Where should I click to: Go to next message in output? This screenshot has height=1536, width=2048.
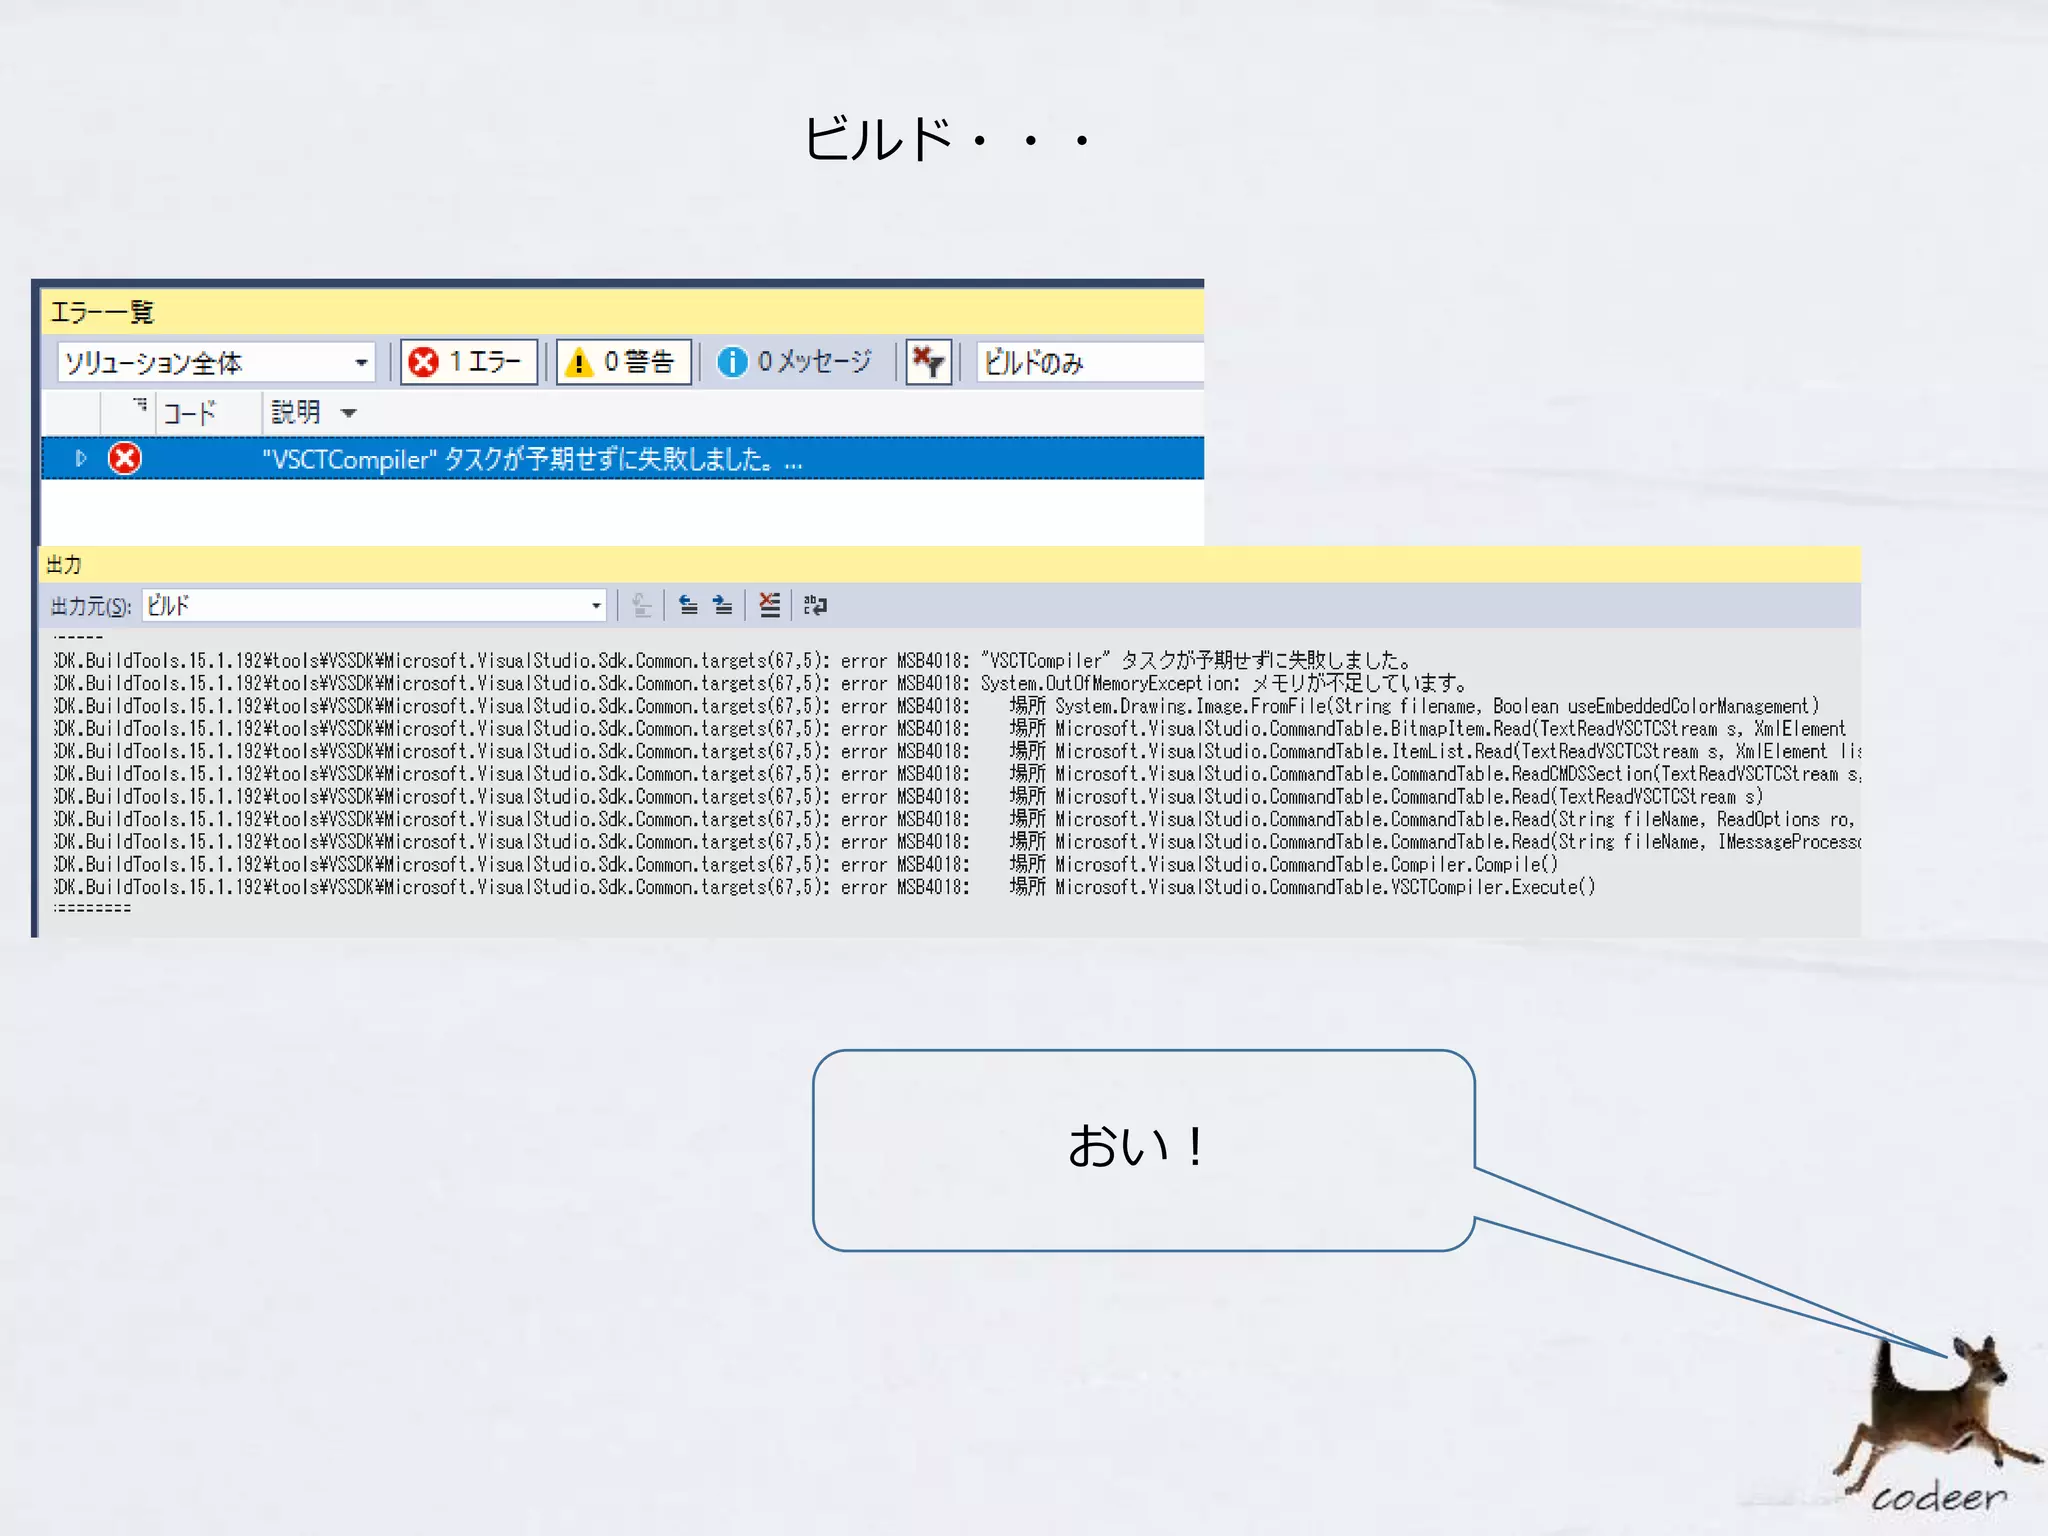[722, 605]
